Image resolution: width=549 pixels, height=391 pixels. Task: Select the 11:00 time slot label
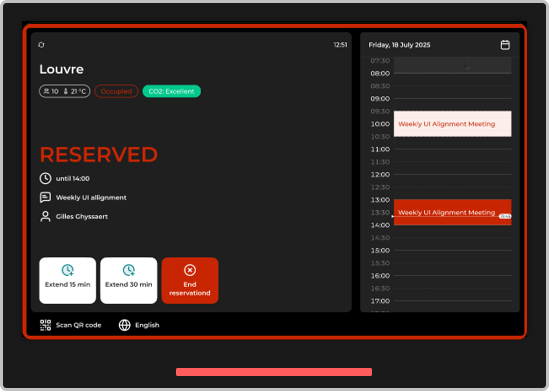[380, 149]
